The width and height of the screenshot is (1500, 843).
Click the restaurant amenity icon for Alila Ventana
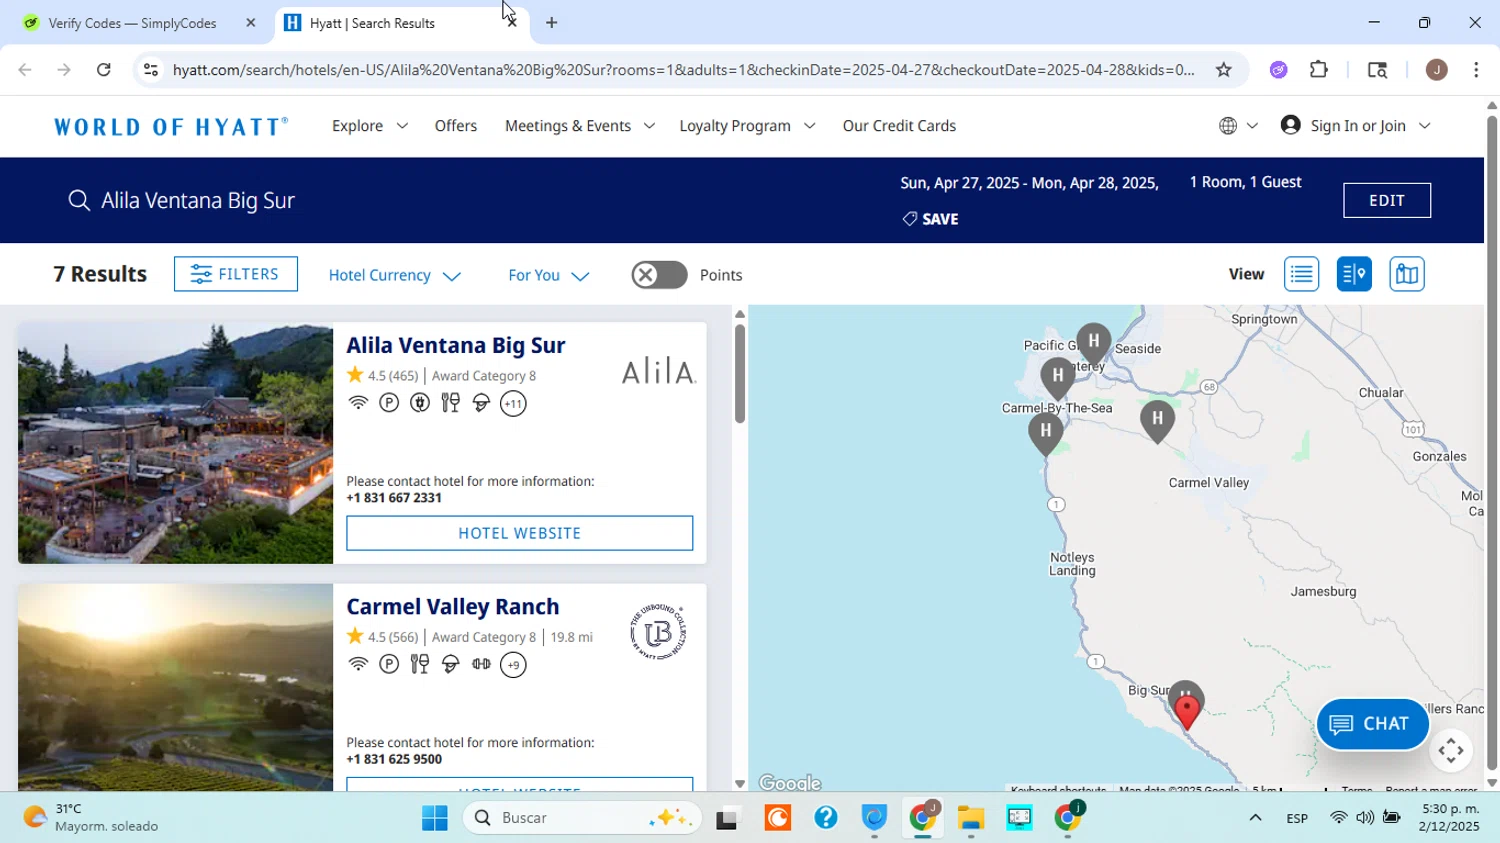(x=451, y=403)
